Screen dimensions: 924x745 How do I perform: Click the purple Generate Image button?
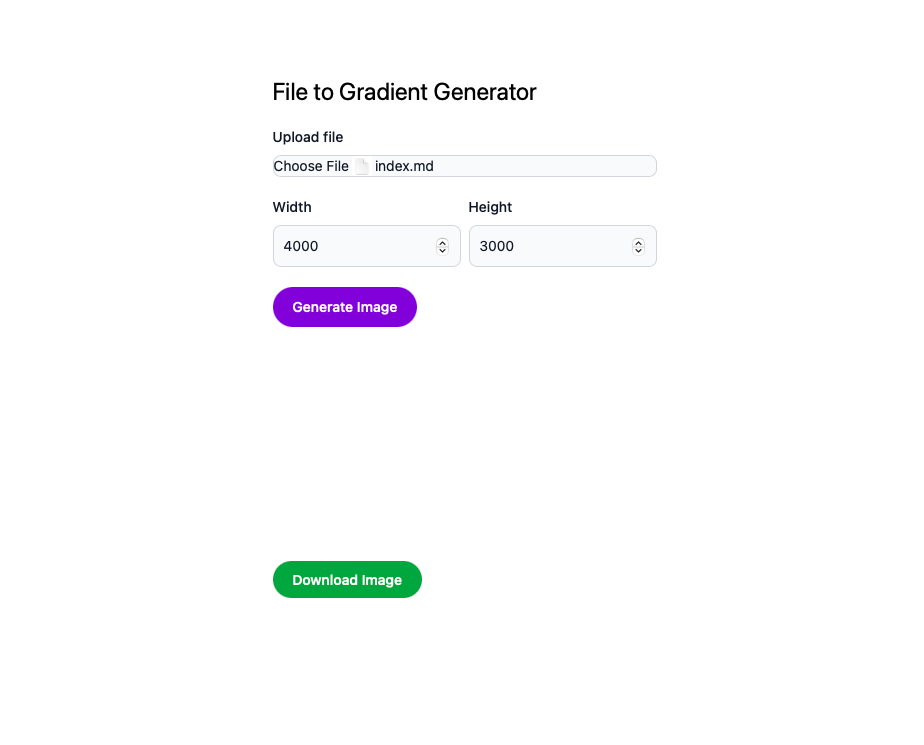pos(344,307)
